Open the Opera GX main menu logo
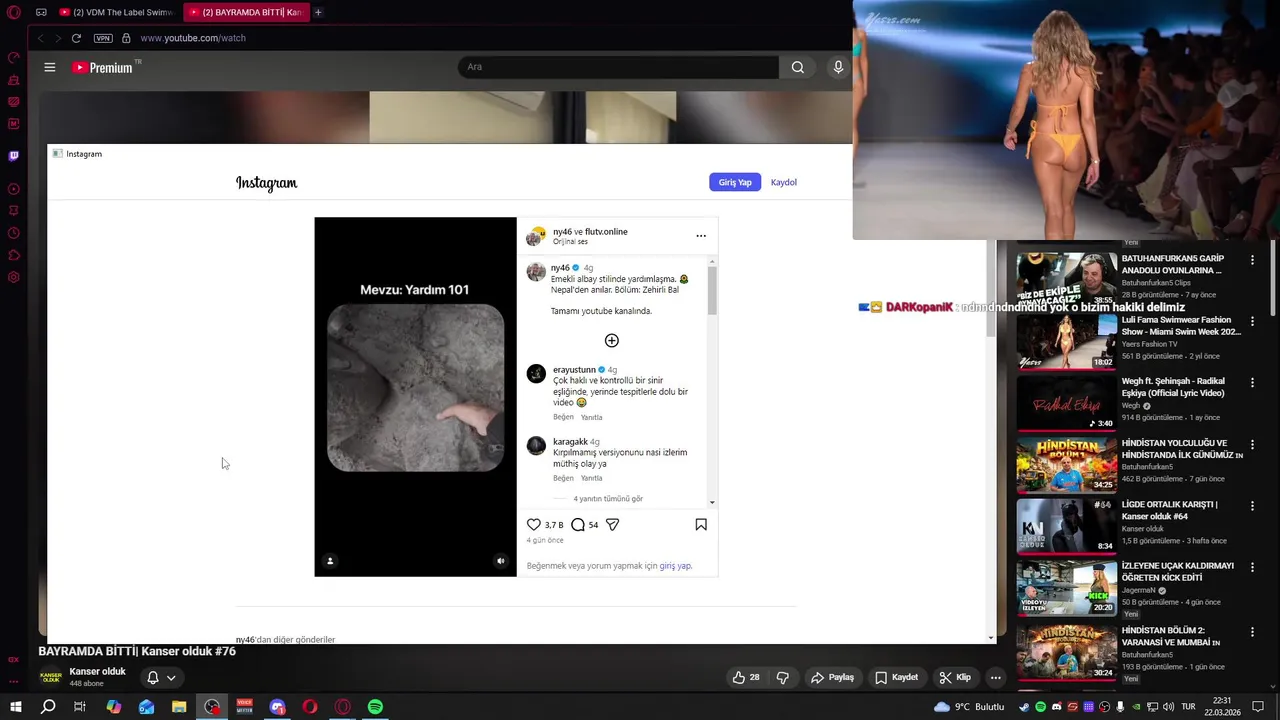Viewport: 1280px width, 720px height. (14, 12)
